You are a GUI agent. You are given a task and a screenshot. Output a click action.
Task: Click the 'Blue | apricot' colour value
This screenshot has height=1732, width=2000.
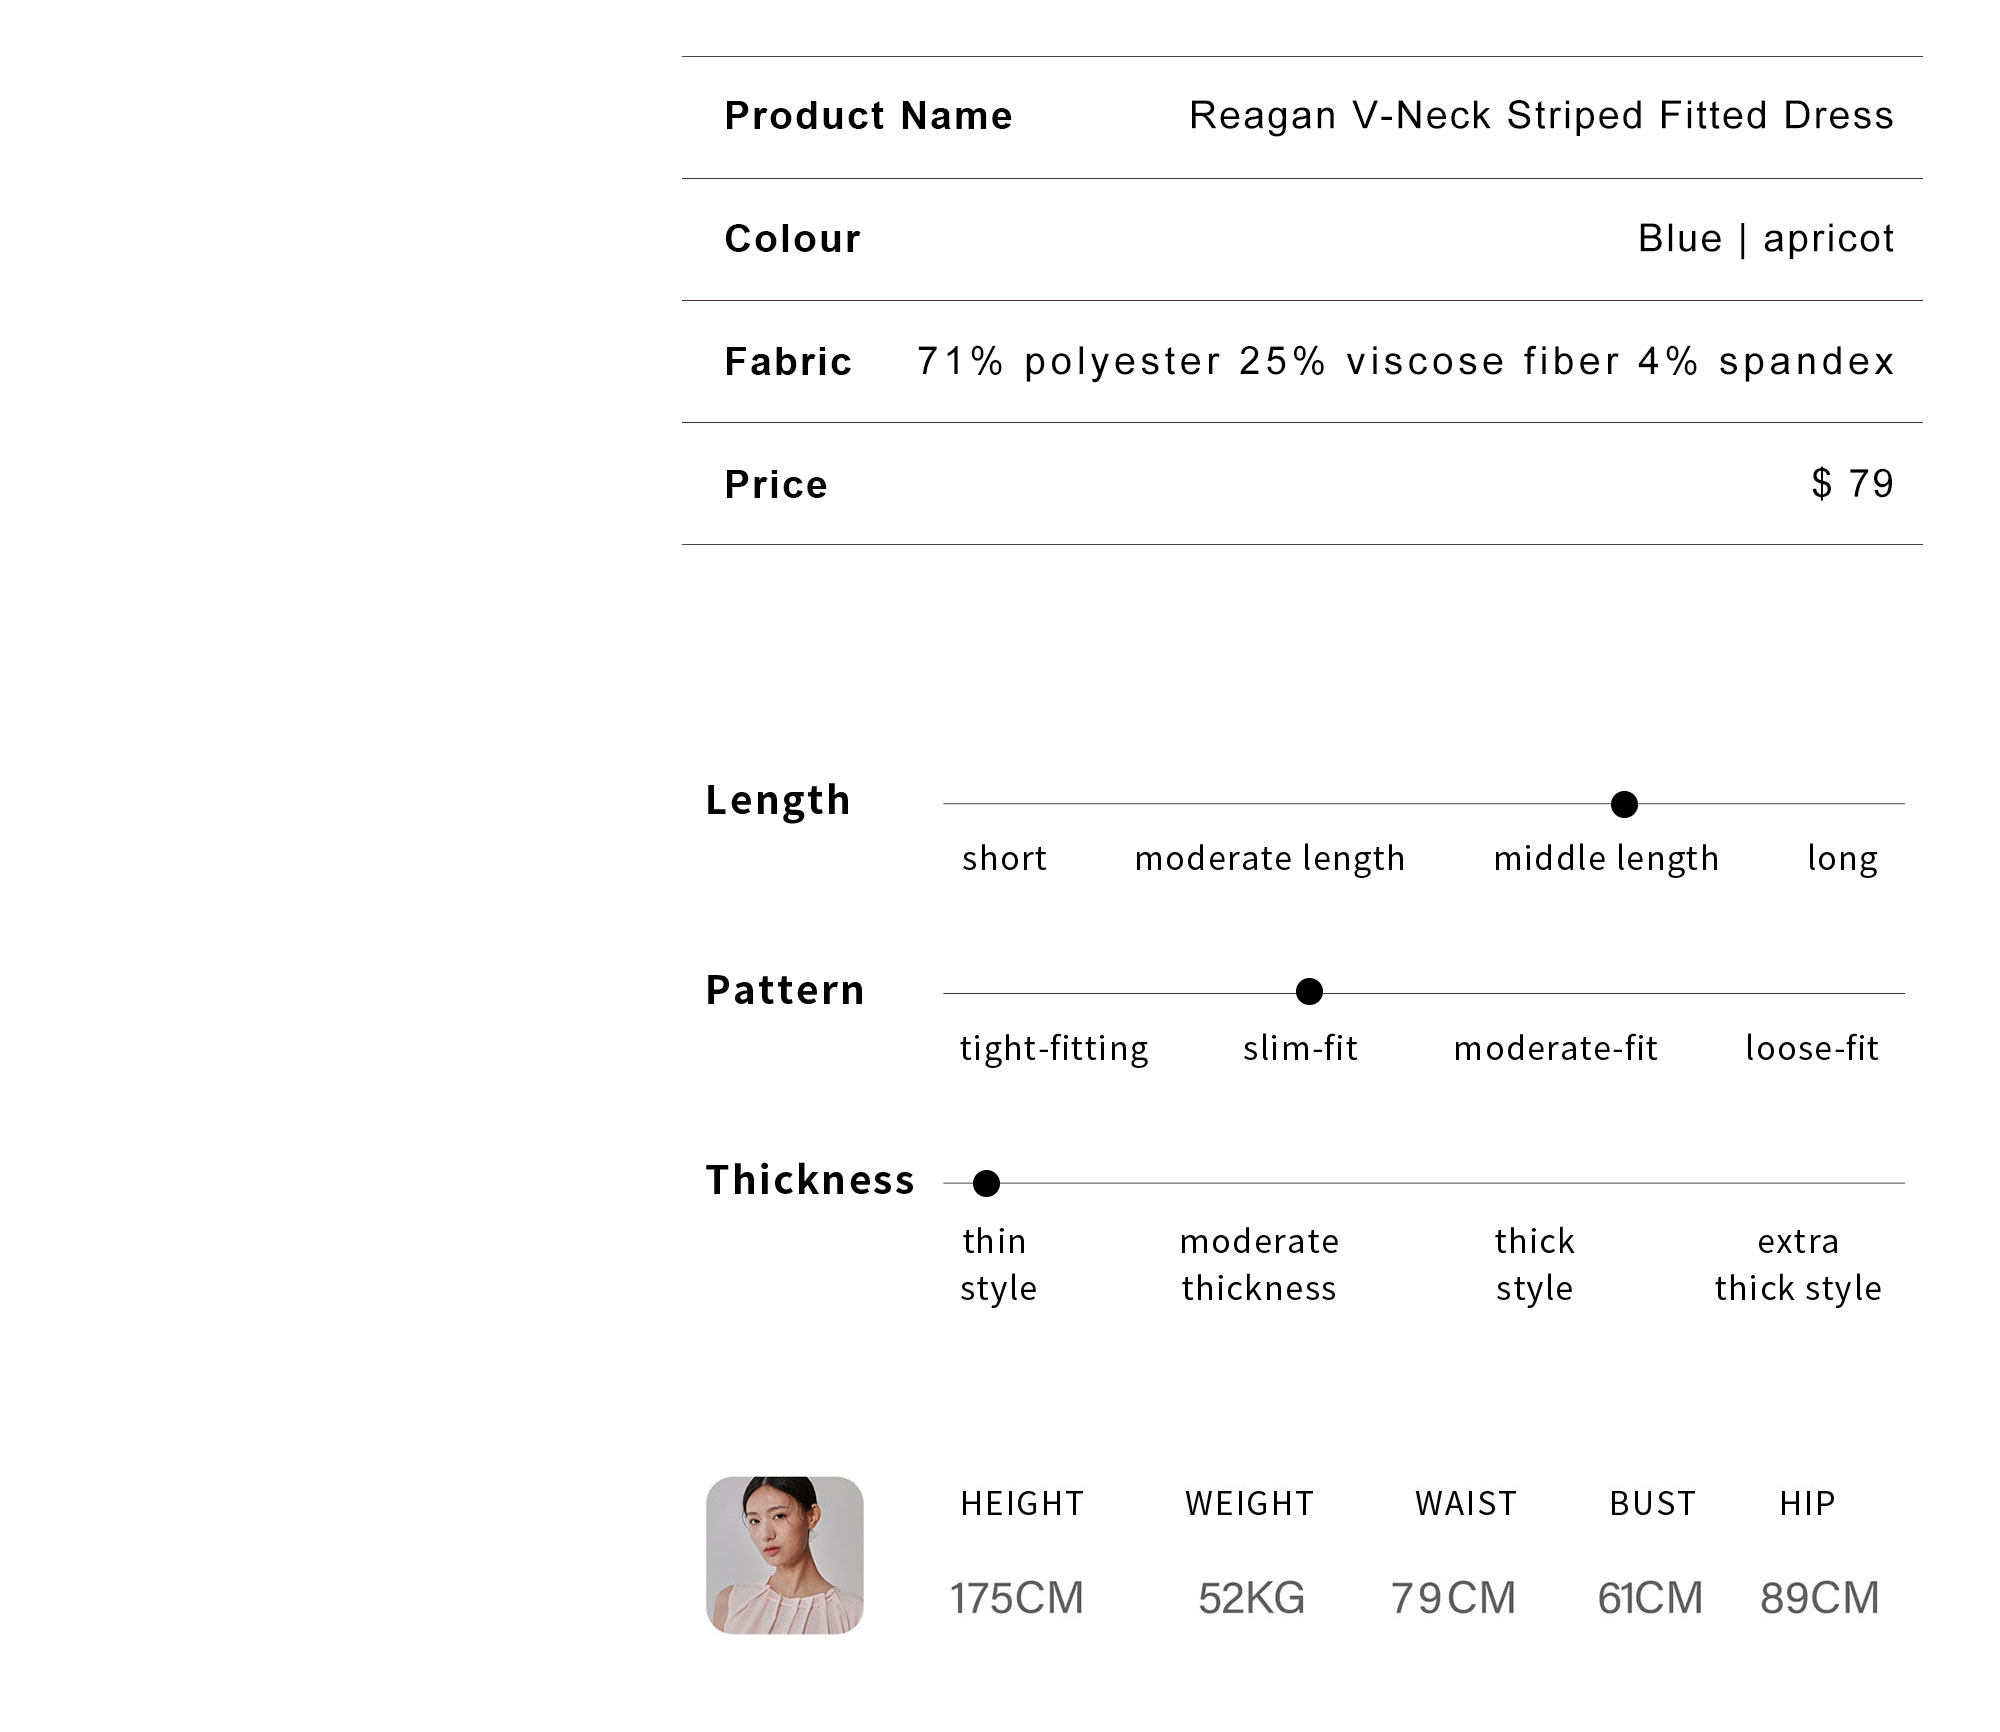pyautogui.click(x=1766, y=239)
